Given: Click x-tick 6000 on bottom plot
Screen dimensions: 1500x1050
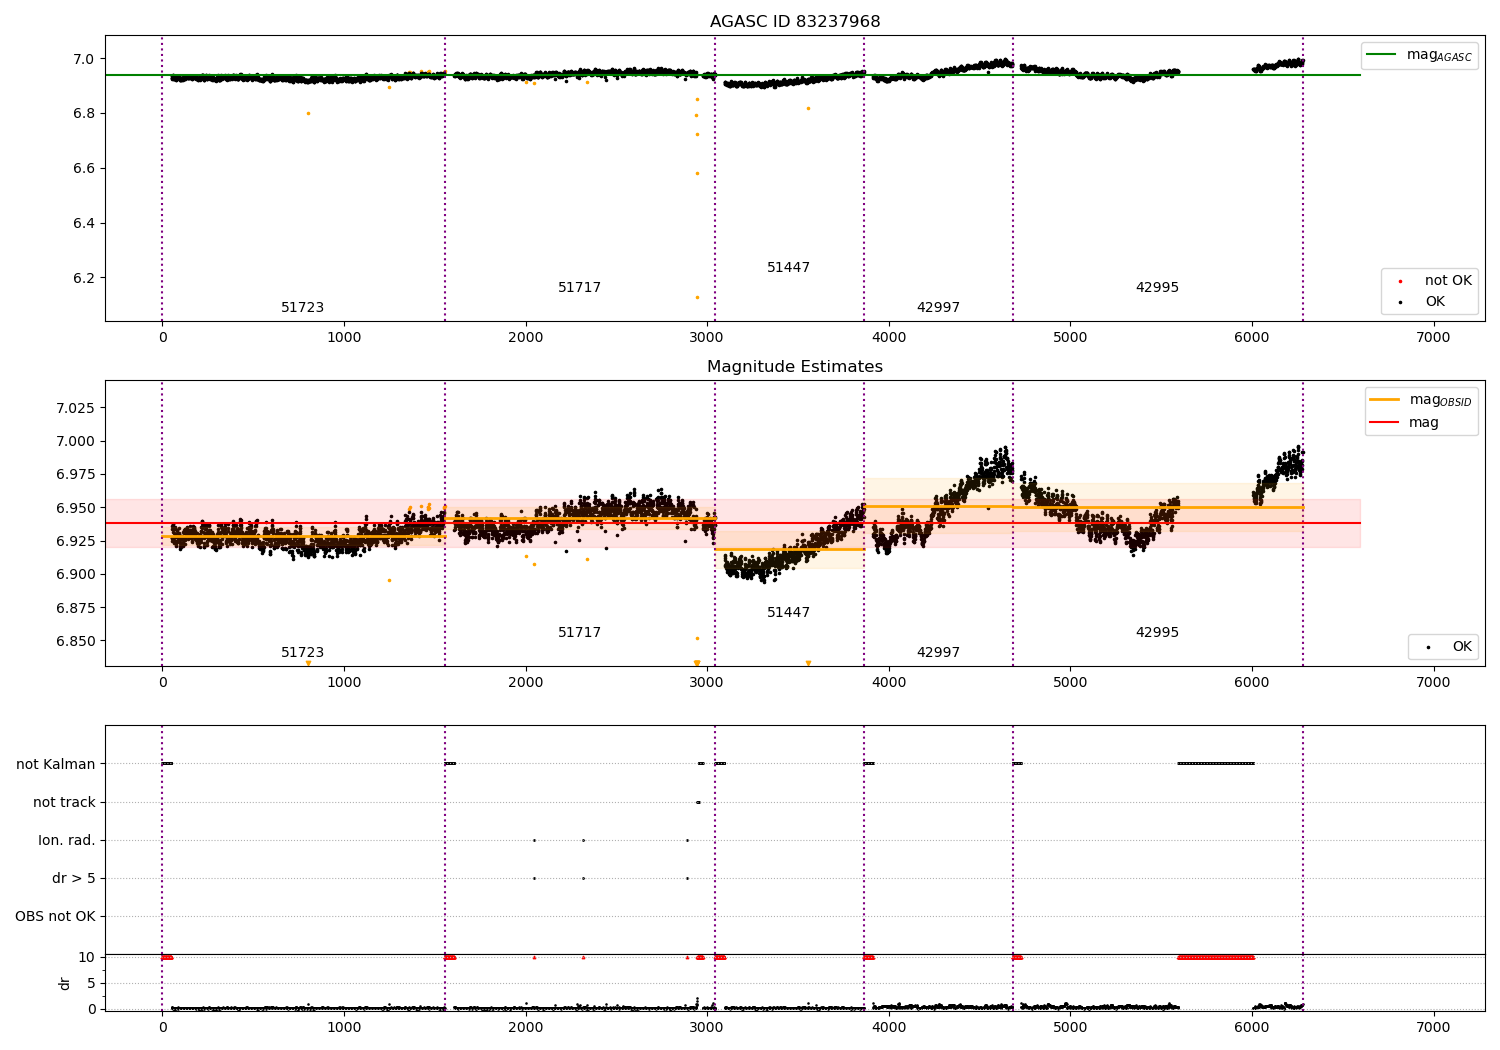Looking at the screenshot, I should 1252,1027.
